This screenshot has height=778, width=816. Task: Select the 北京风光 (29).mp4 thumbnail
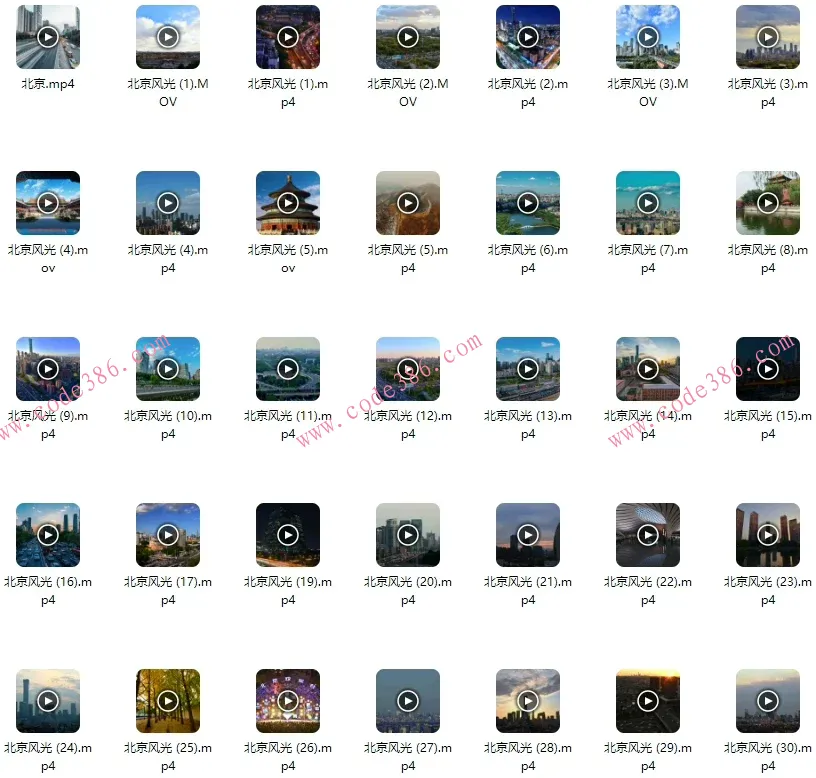point(648,701)
